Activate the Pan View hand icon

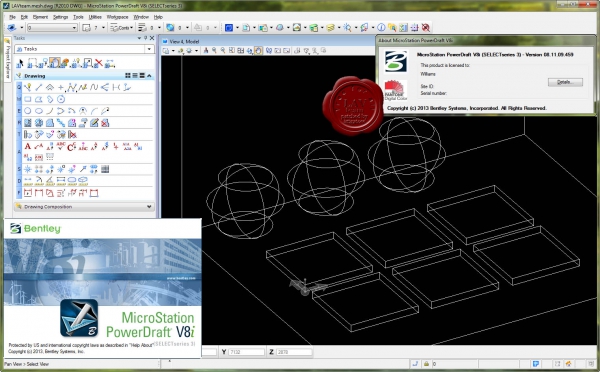(x=259, y=51)
